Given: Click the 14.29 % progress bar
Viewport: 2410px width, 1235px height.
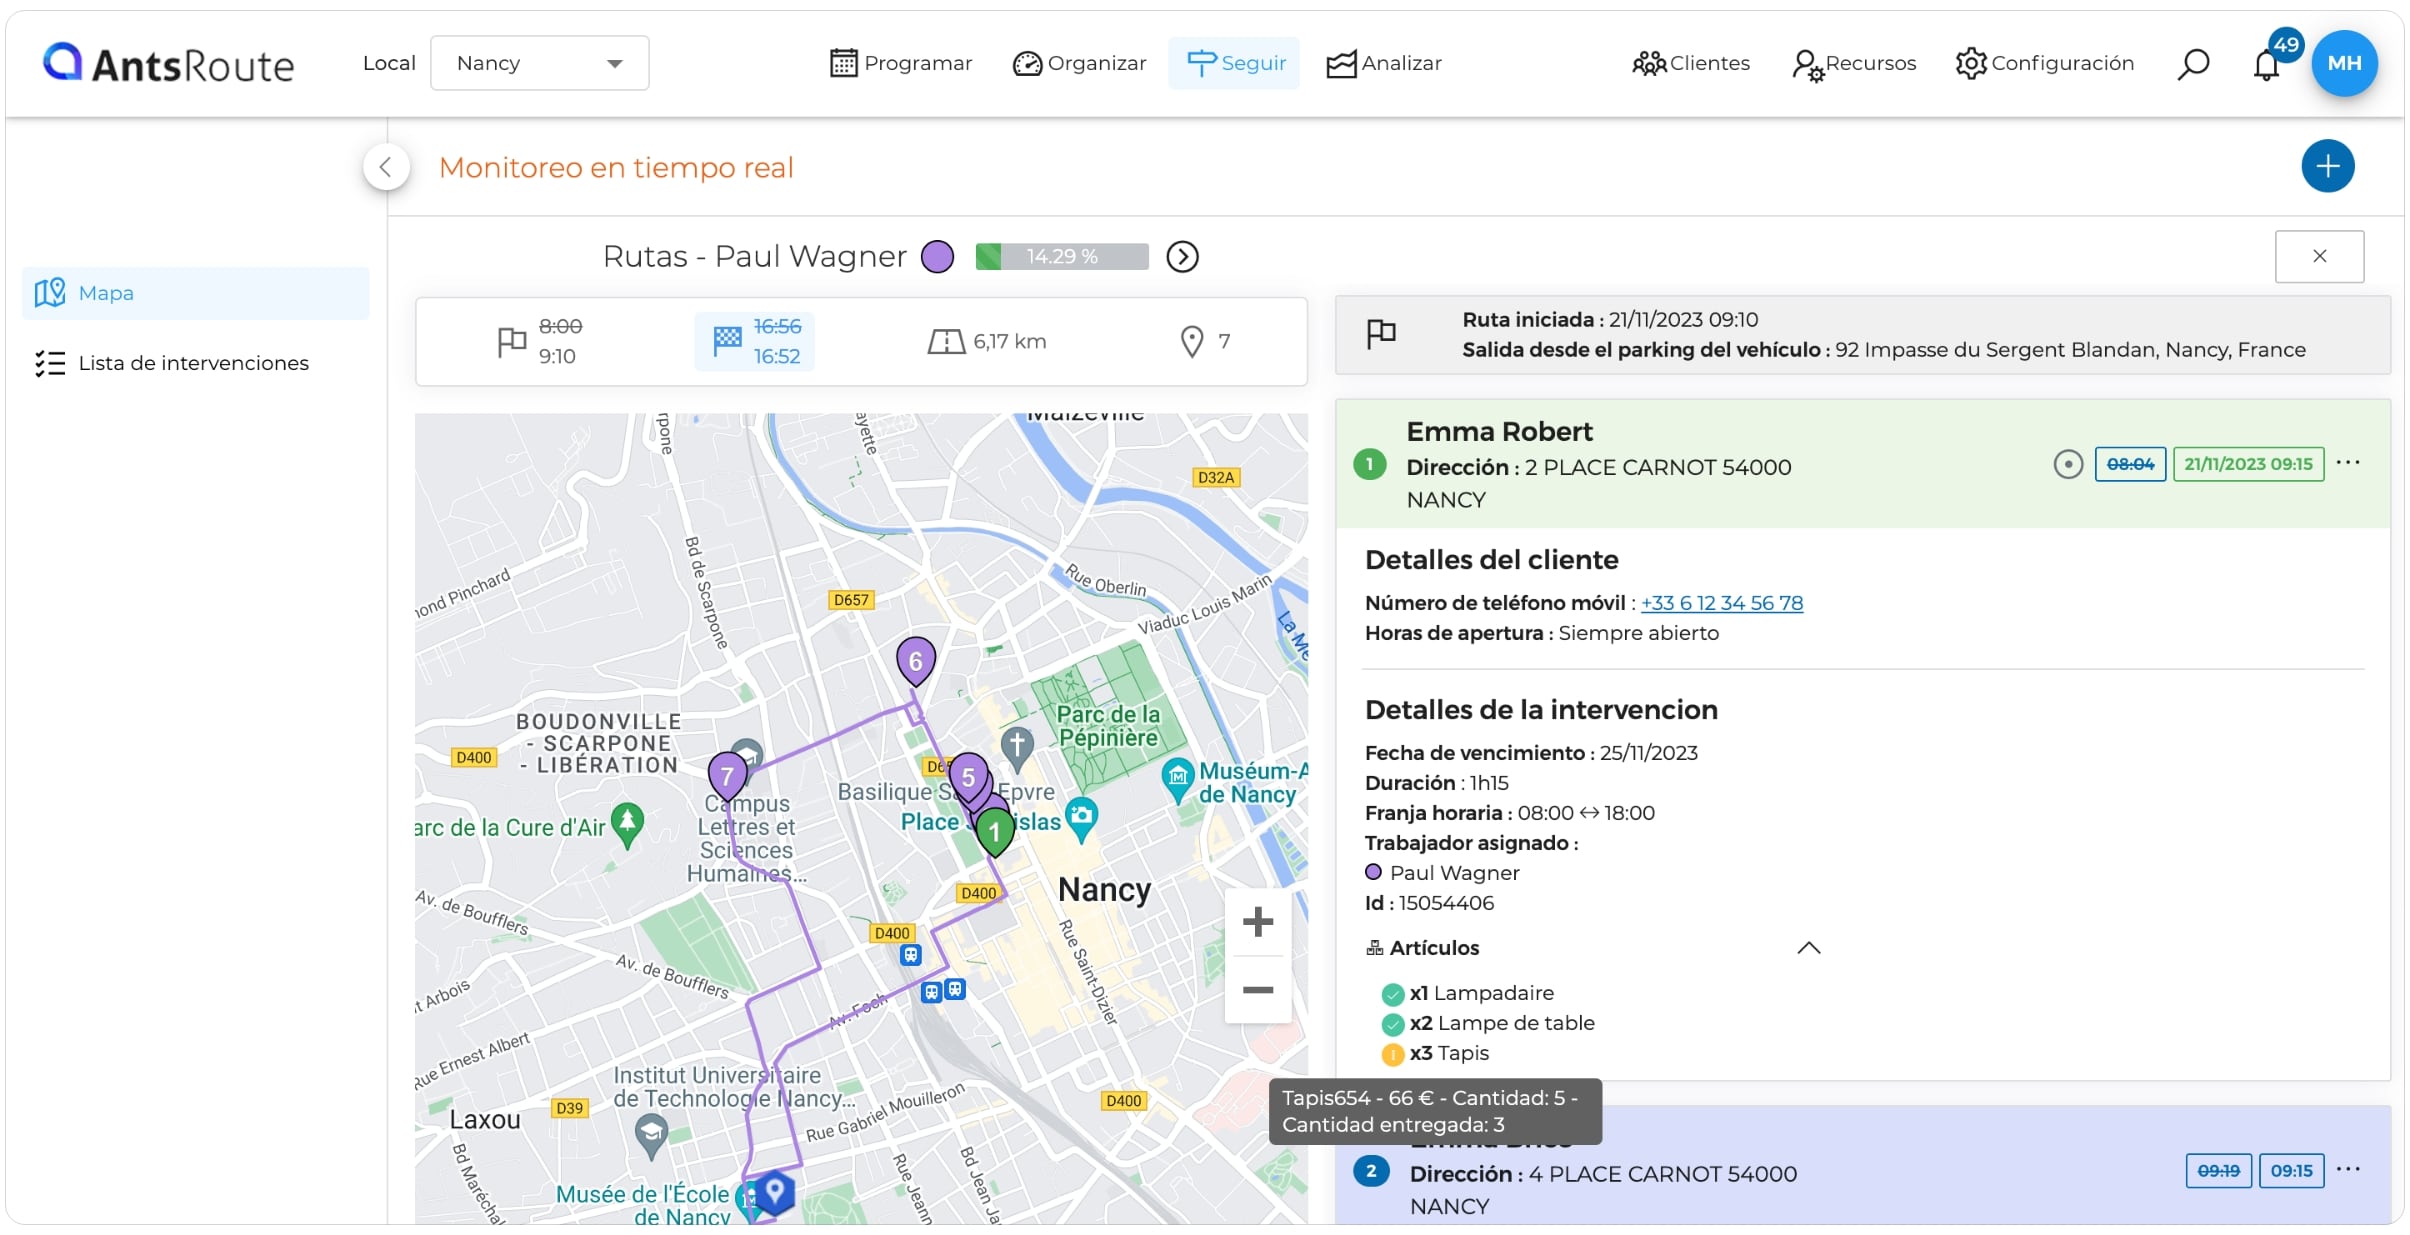Looking at the screenshot, I should [1062, 257].
